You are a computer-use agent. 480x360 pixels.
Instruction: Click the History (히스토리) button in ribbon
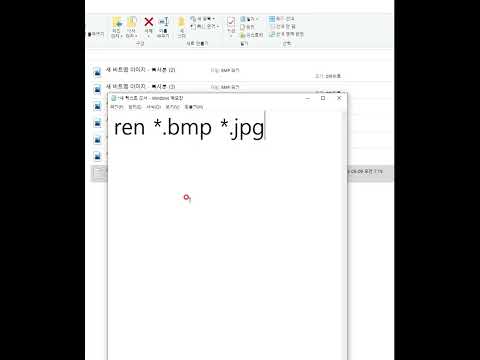252,35
